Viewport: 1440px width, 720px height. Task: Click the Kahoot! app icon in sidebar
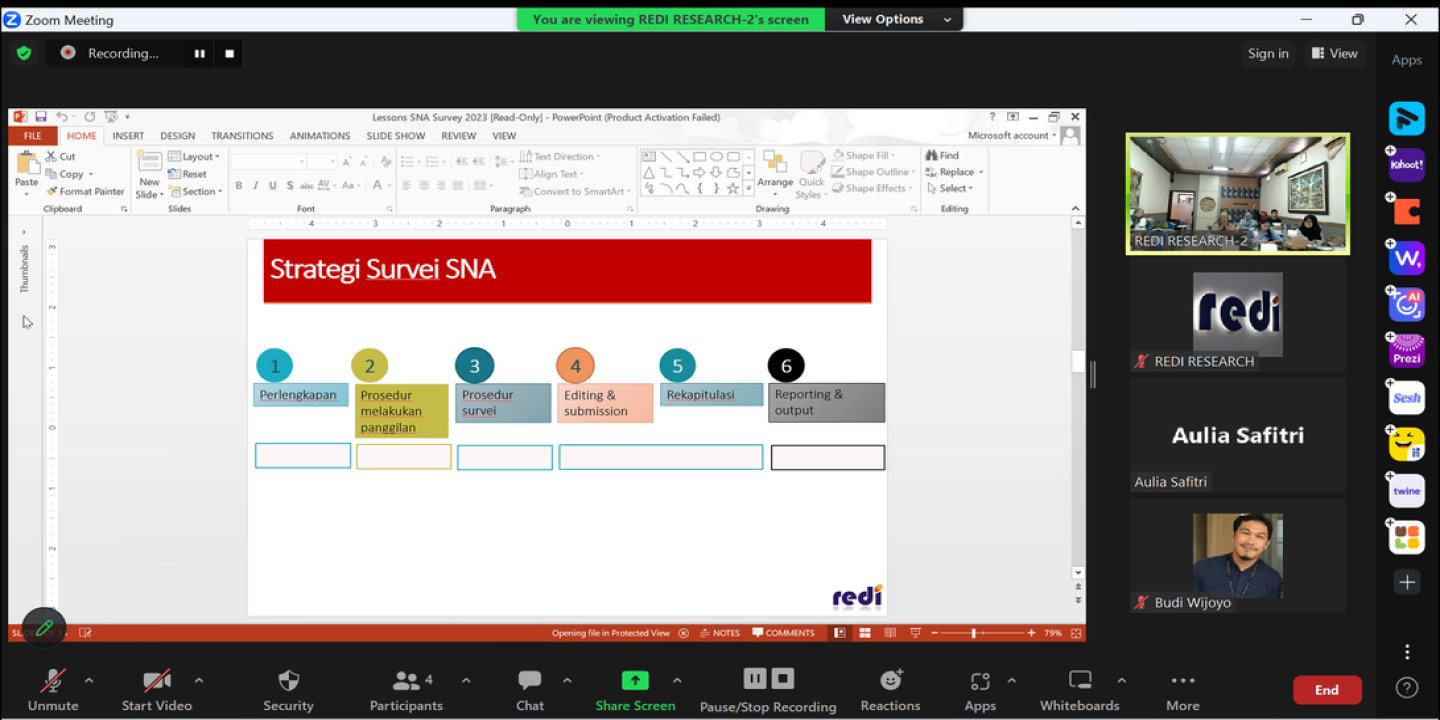click(x=1407, y=165)
